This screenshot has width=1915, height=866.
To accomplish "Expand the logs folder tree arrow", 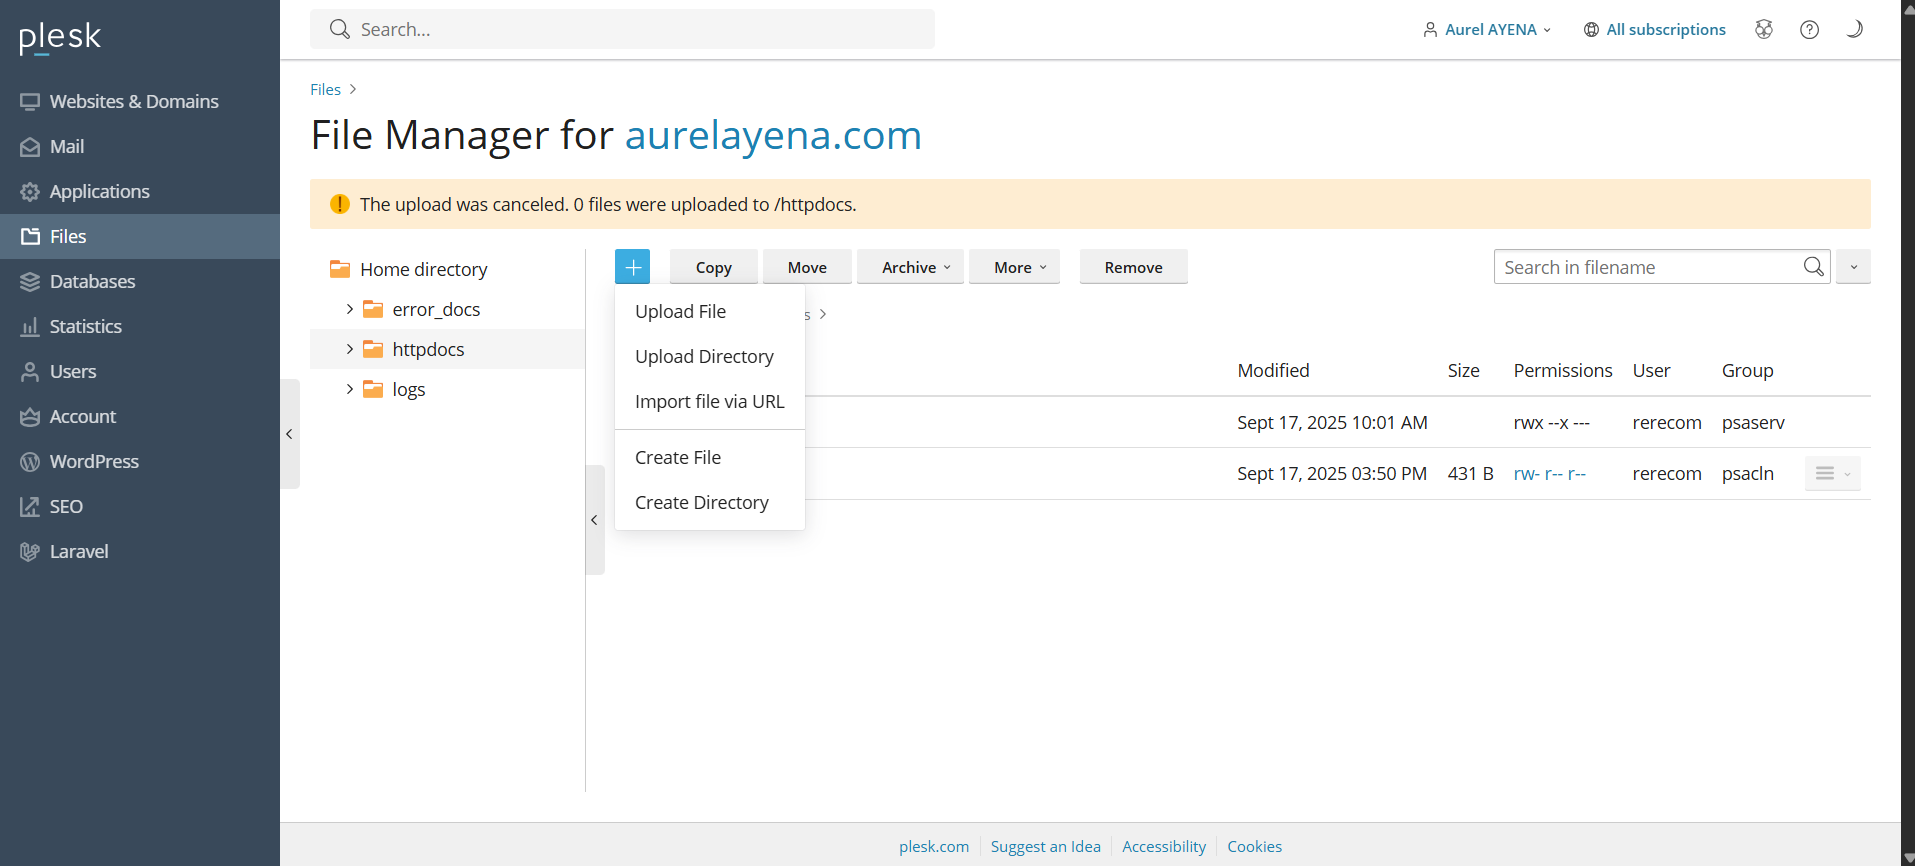I will [x=349, y=389].
